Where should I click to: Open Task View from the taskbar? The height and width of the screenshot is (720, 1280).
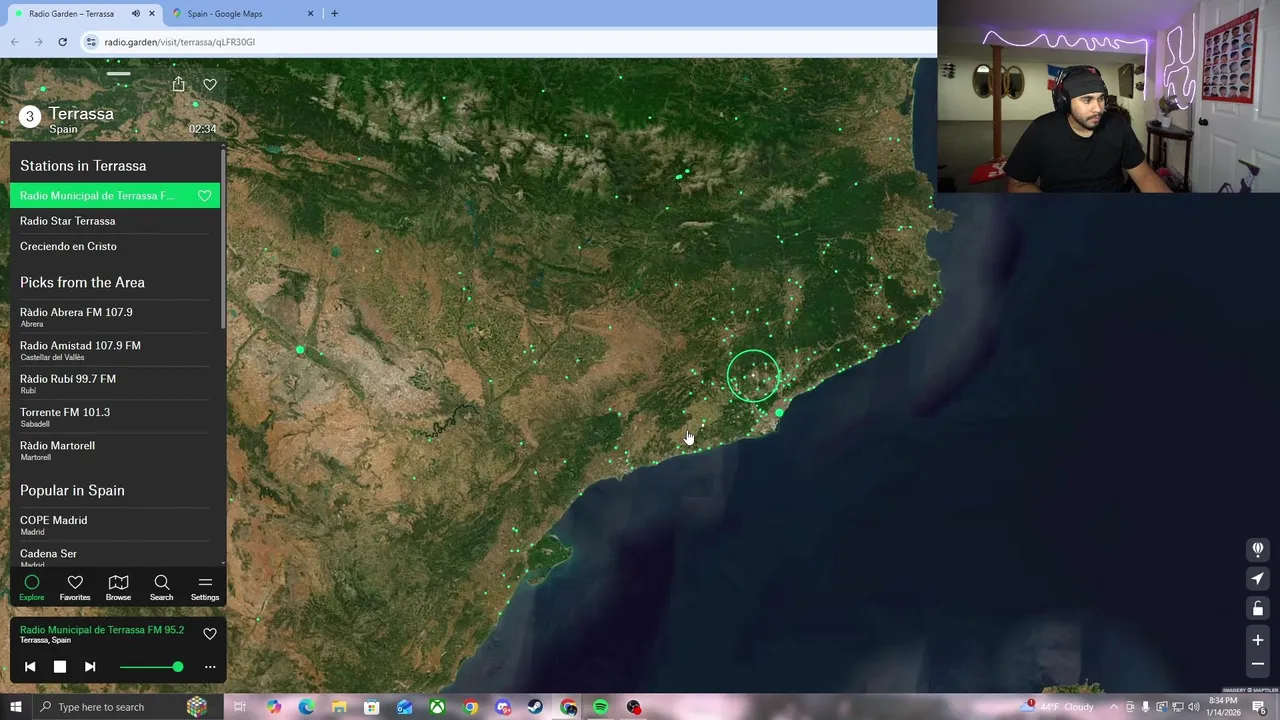pyautogui.click(x=240, y=707)
